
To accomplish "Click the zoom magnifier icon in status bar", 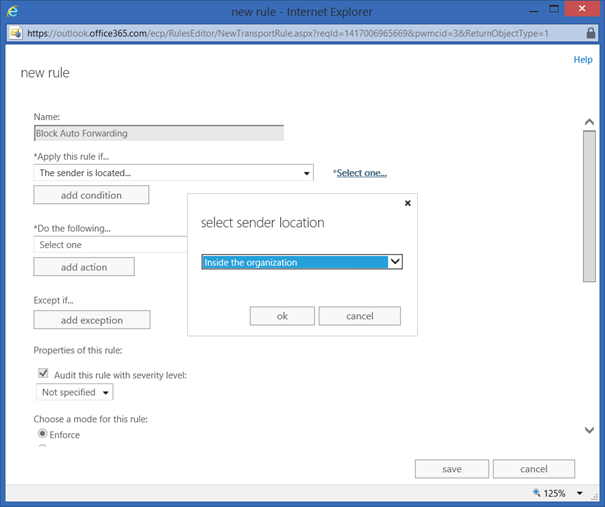I will click(538, 494).
